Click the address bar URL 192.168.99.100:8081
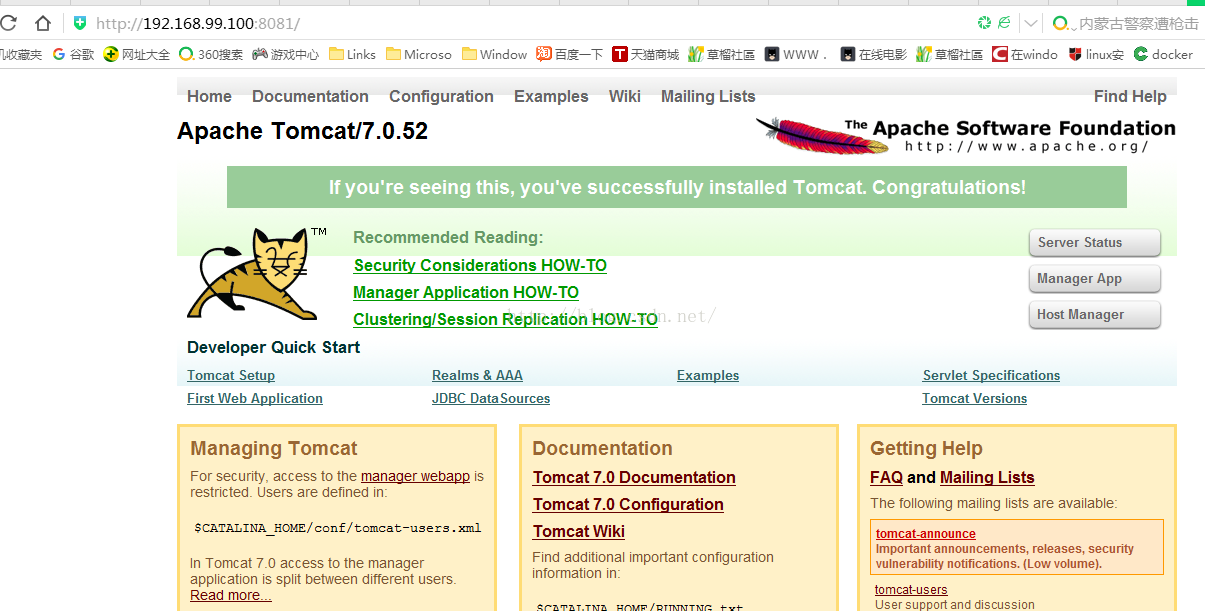Viewport: 1205px width, 611px height. 197,22
